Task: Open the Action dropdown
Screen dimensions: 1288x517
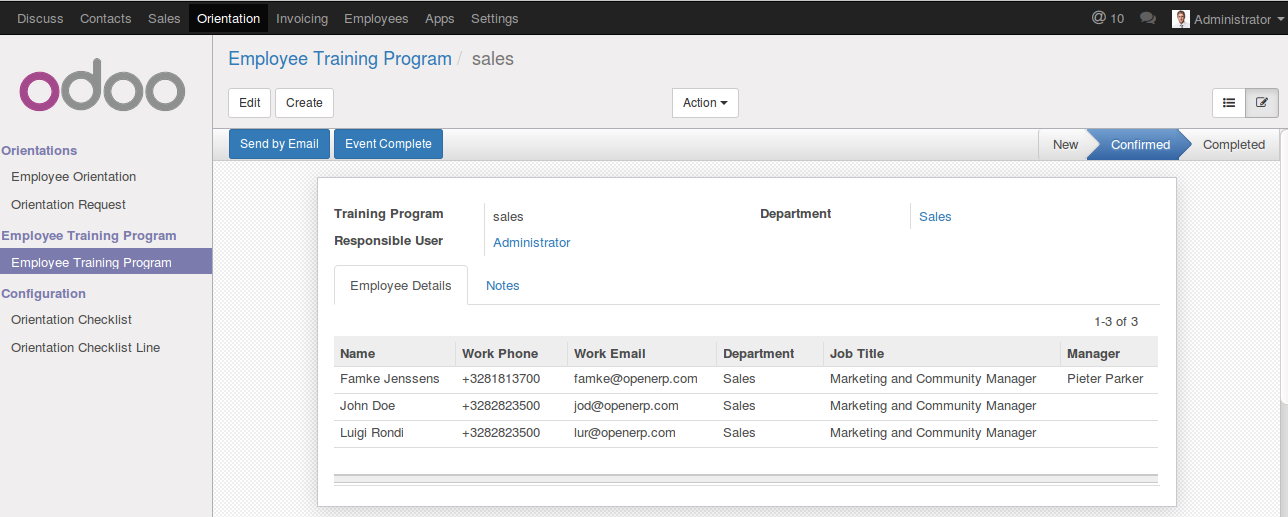Action: coord(705,103)
